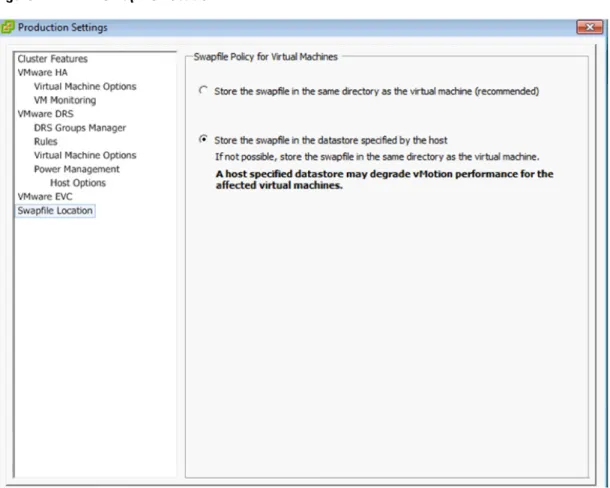Close the Production Settings dialog

point(589,27)
